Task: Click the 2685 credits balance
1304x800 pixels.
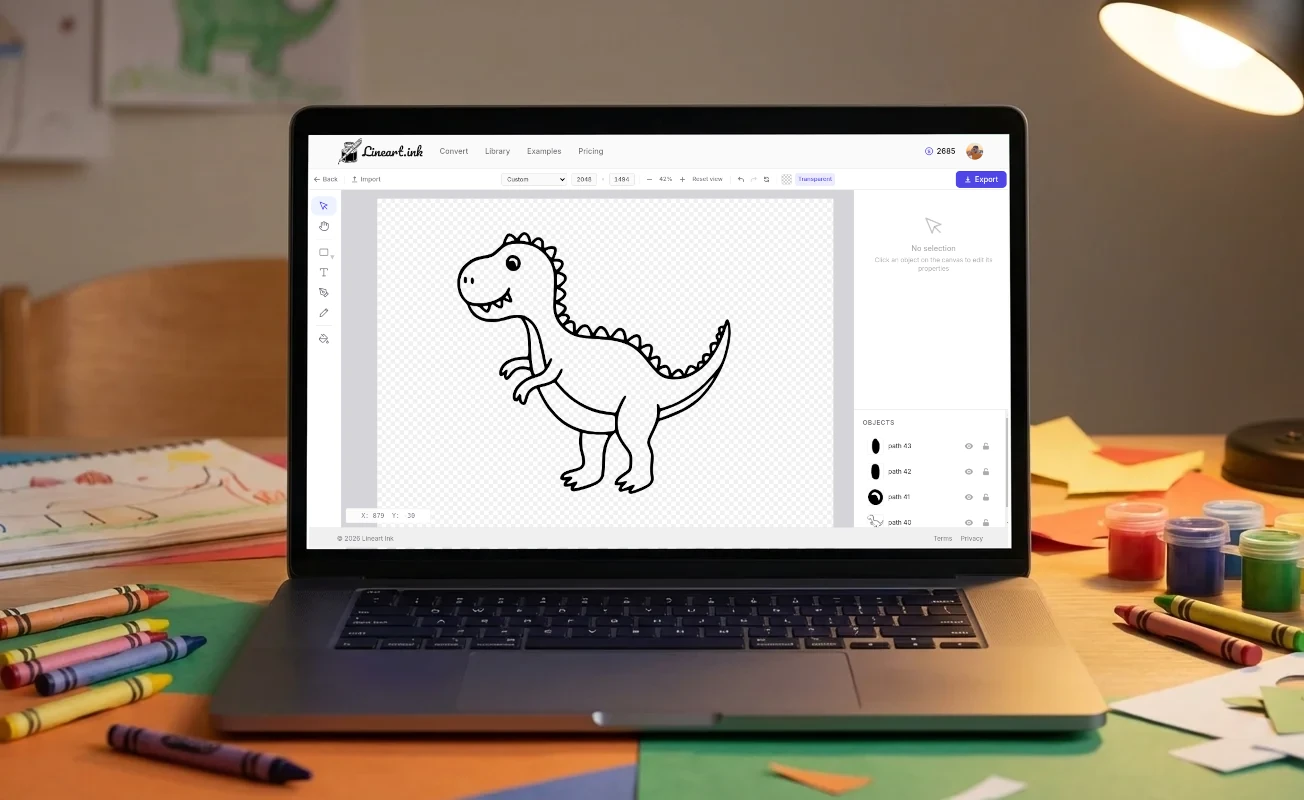Action: point(946,152)
